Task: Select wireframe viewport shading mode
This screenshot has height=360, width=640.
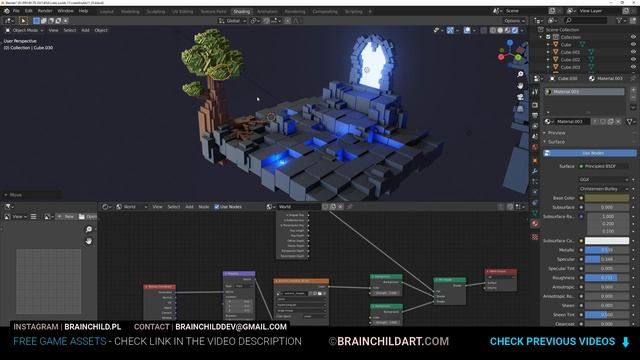Action: point(493,30)
